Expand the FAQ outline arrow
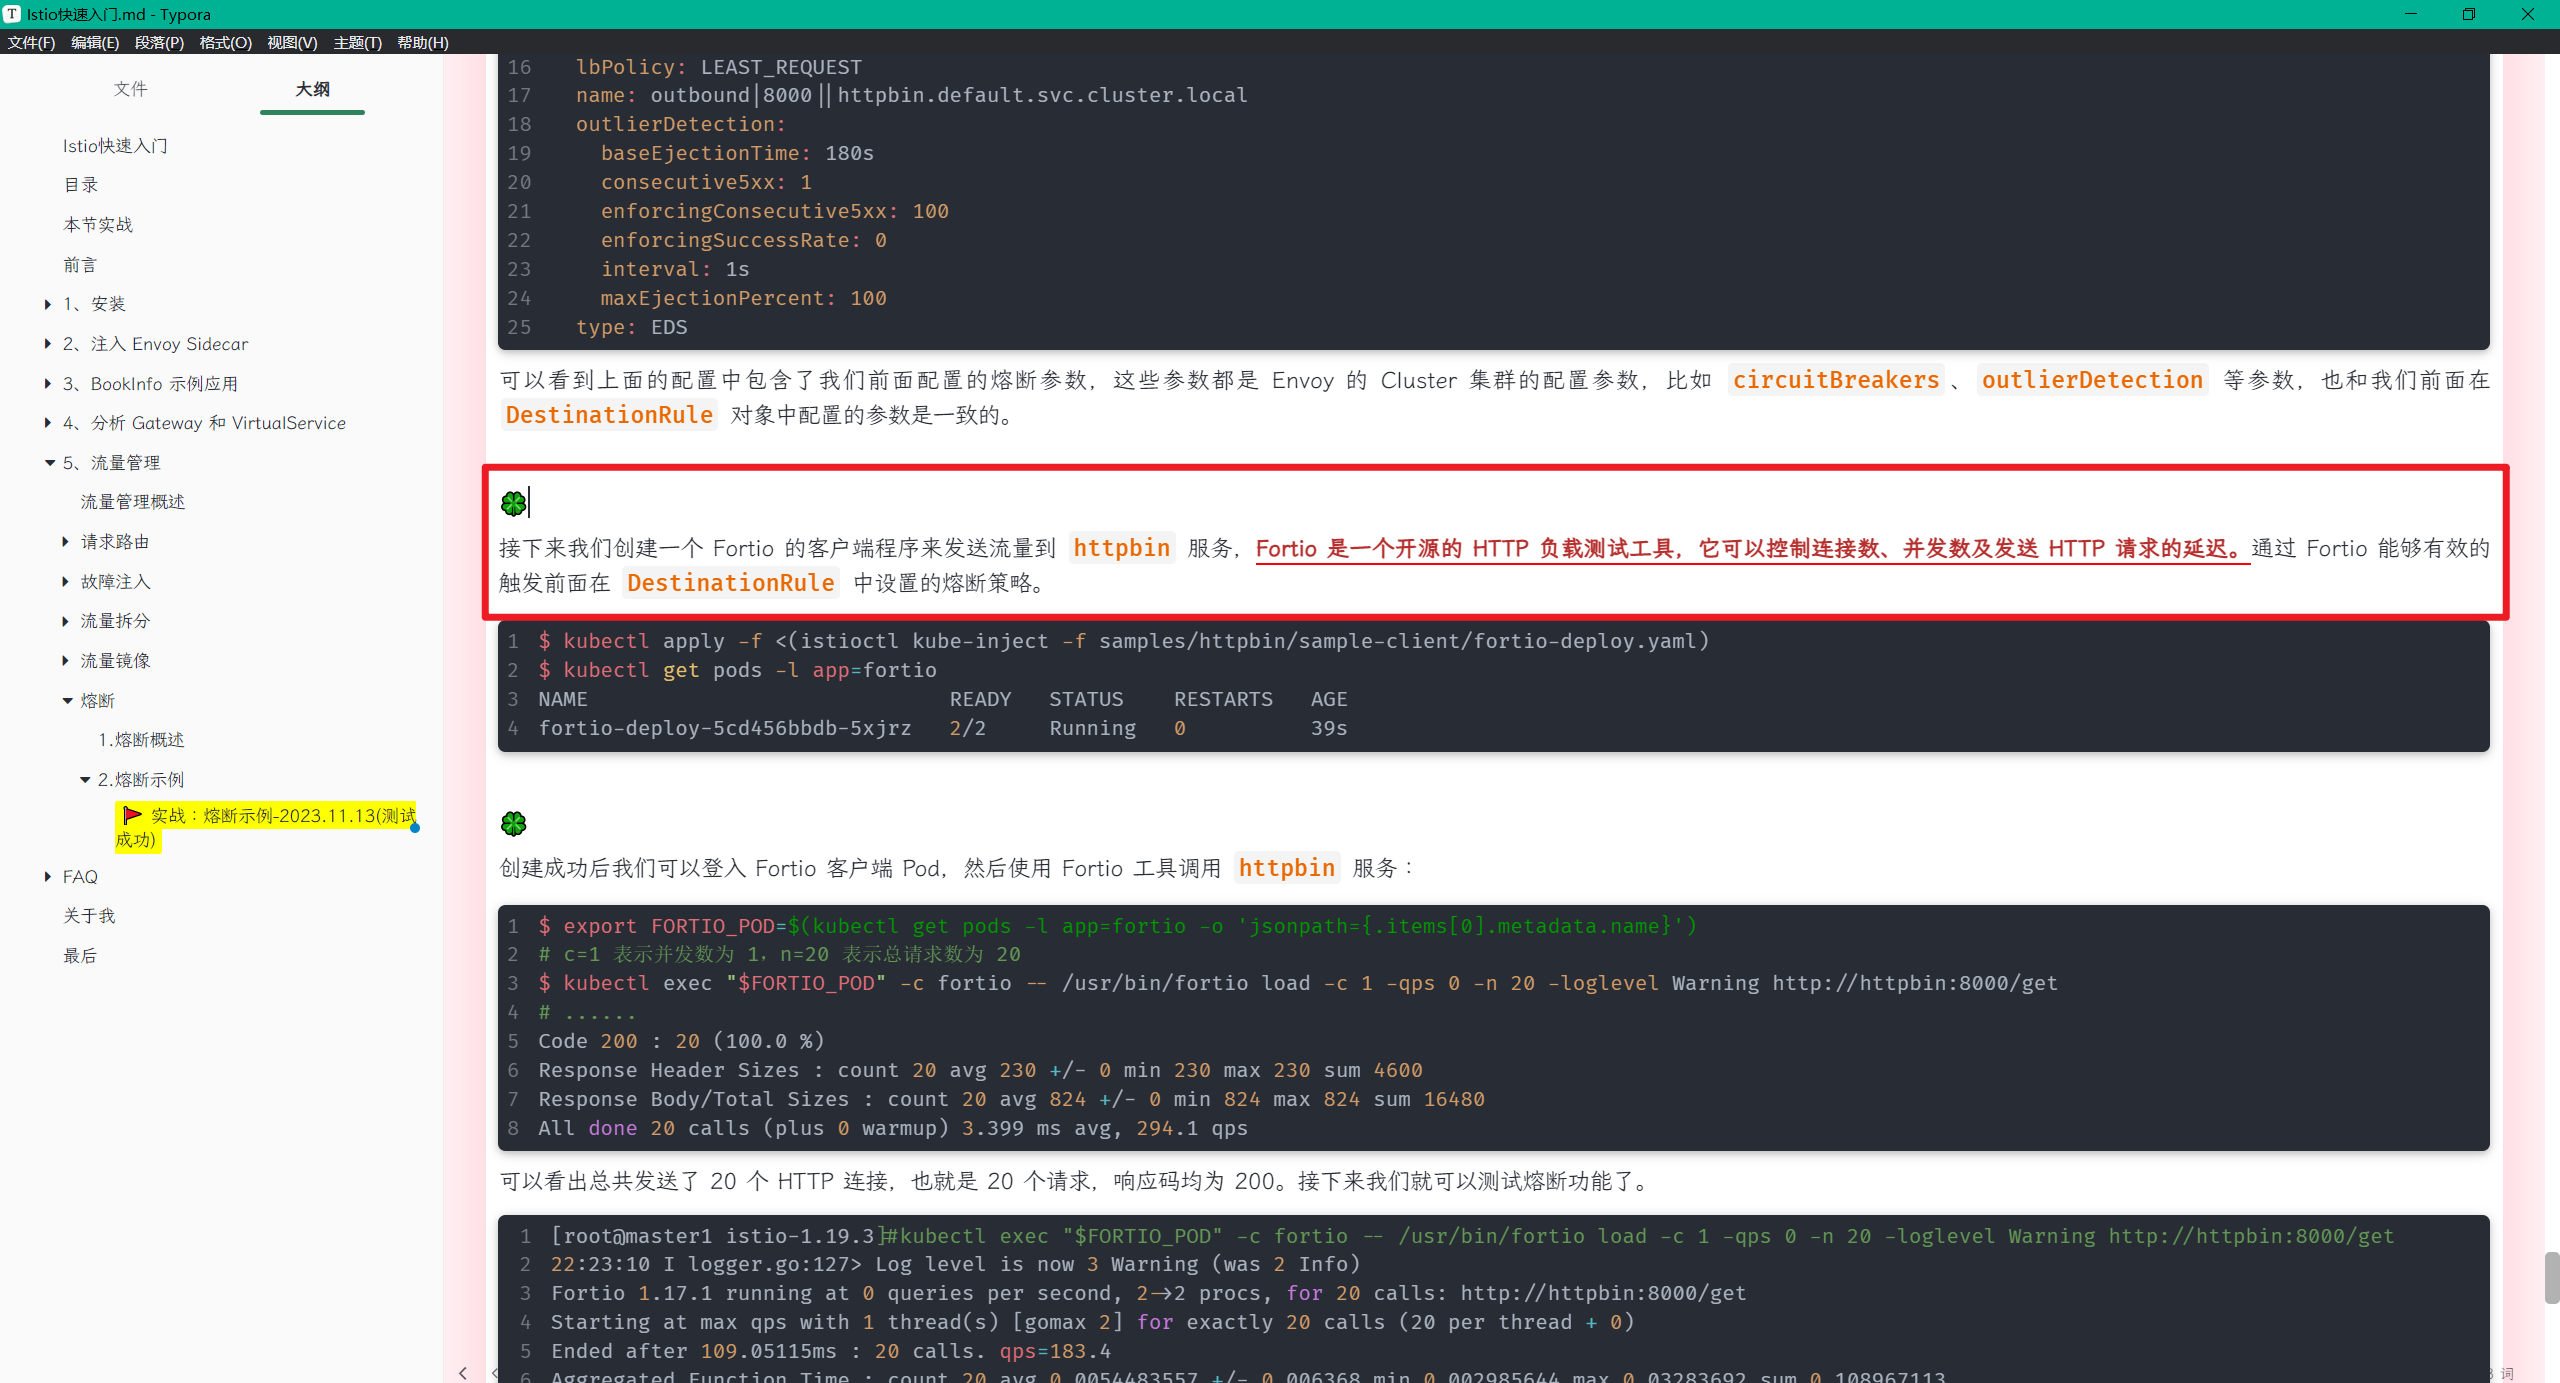Viewport: 2560px width, 1383px height. coord(48,877)
